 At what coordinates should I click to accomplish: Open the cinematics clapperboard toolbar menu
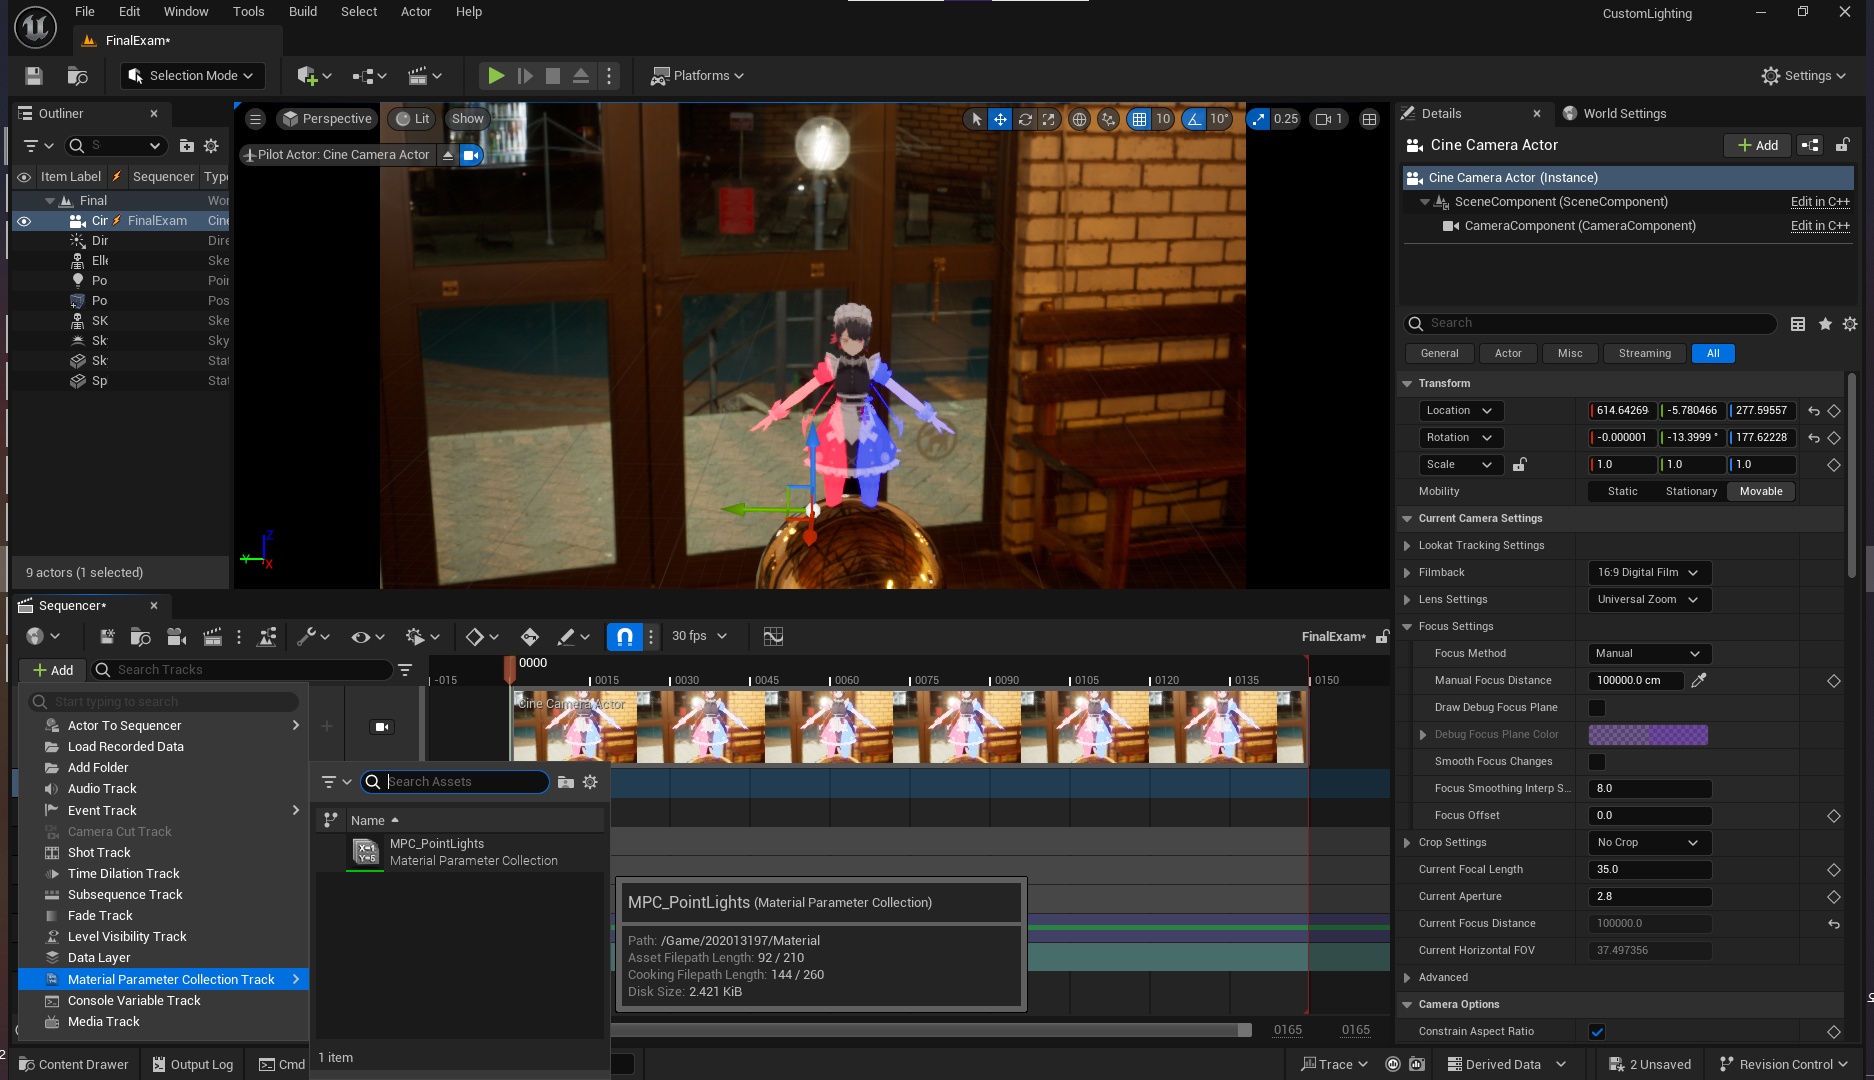click(x=424, y=76)
